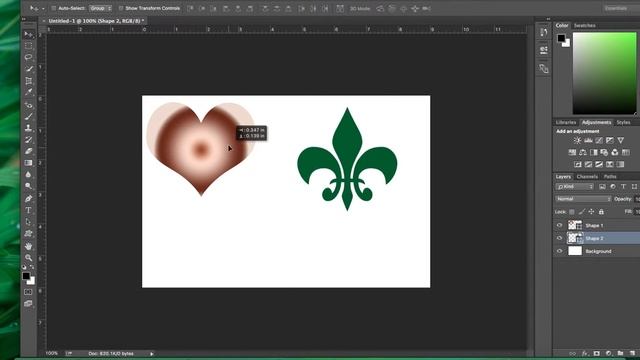Add a Brightness/Contrast adjustment

pyautogui.click(x=577, y=140)
